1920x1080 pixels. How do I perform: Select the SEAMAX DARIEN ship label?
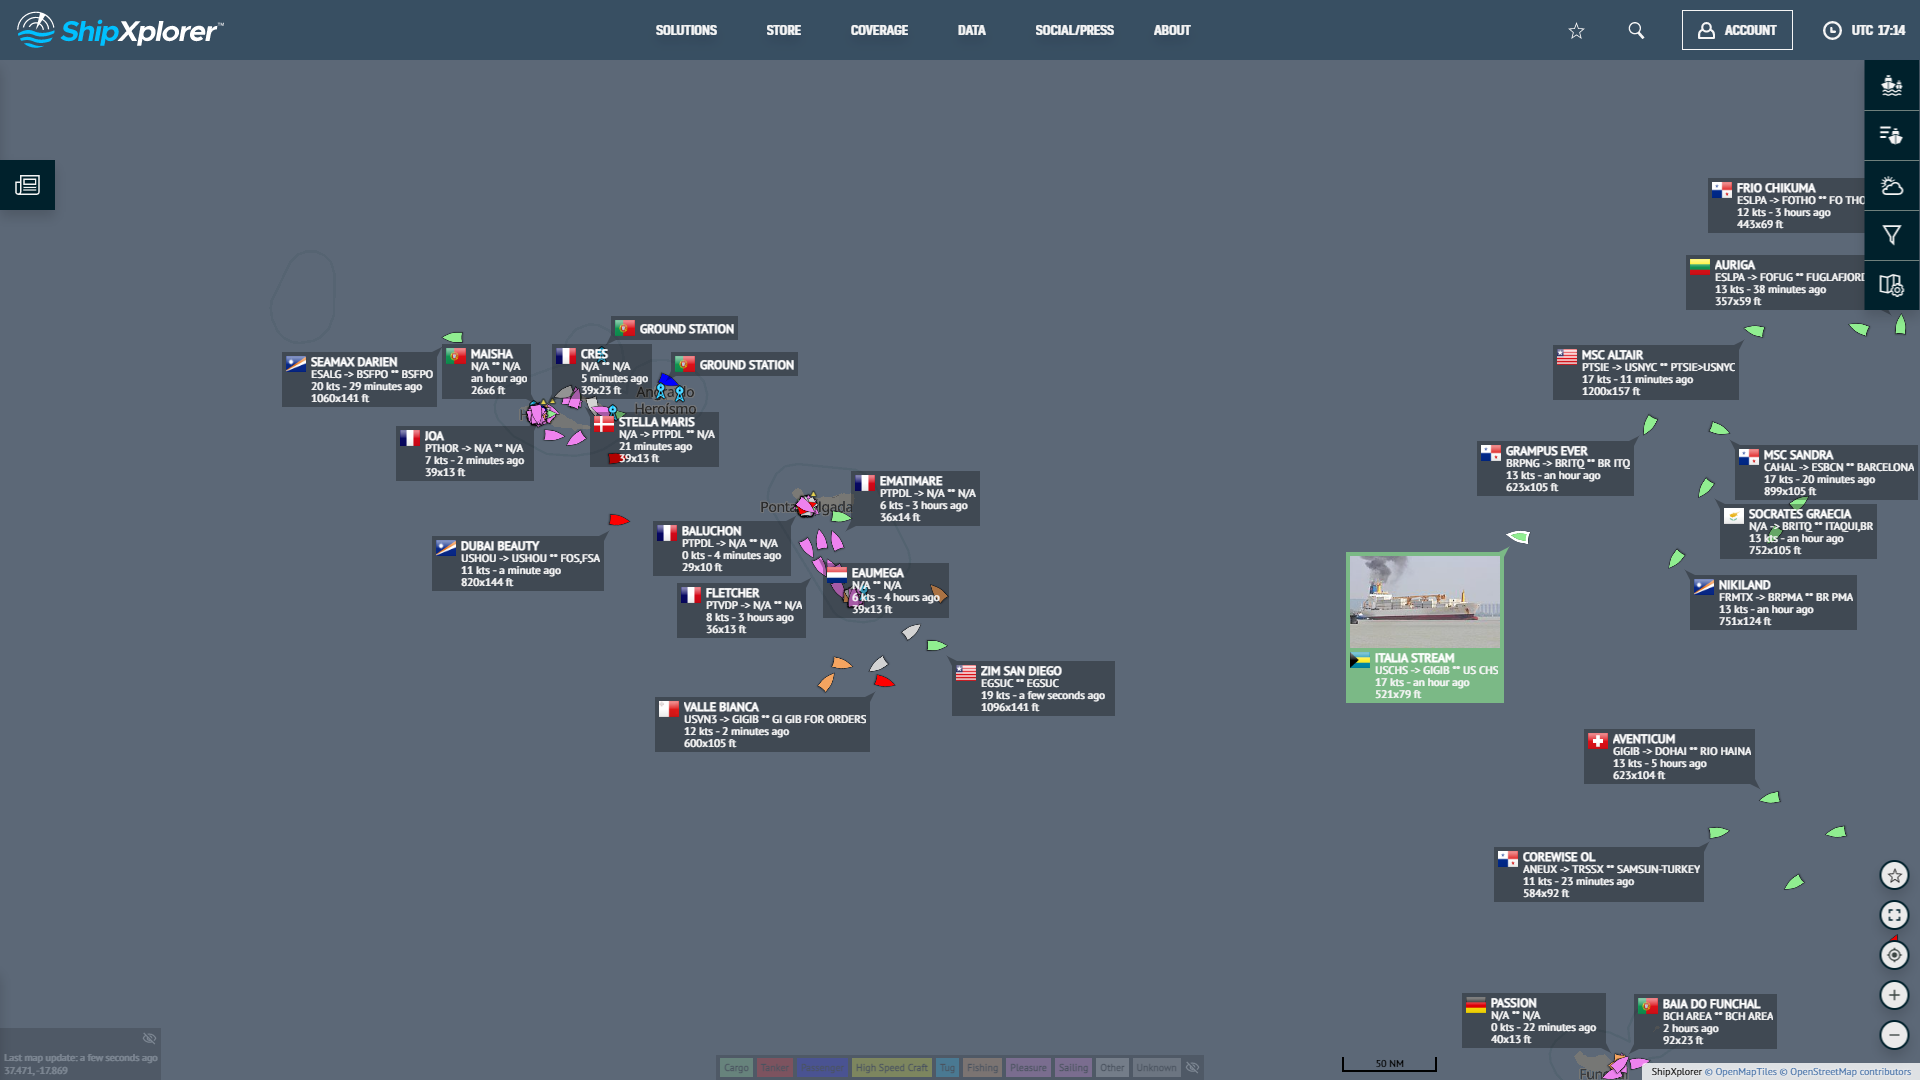(359, 379)
